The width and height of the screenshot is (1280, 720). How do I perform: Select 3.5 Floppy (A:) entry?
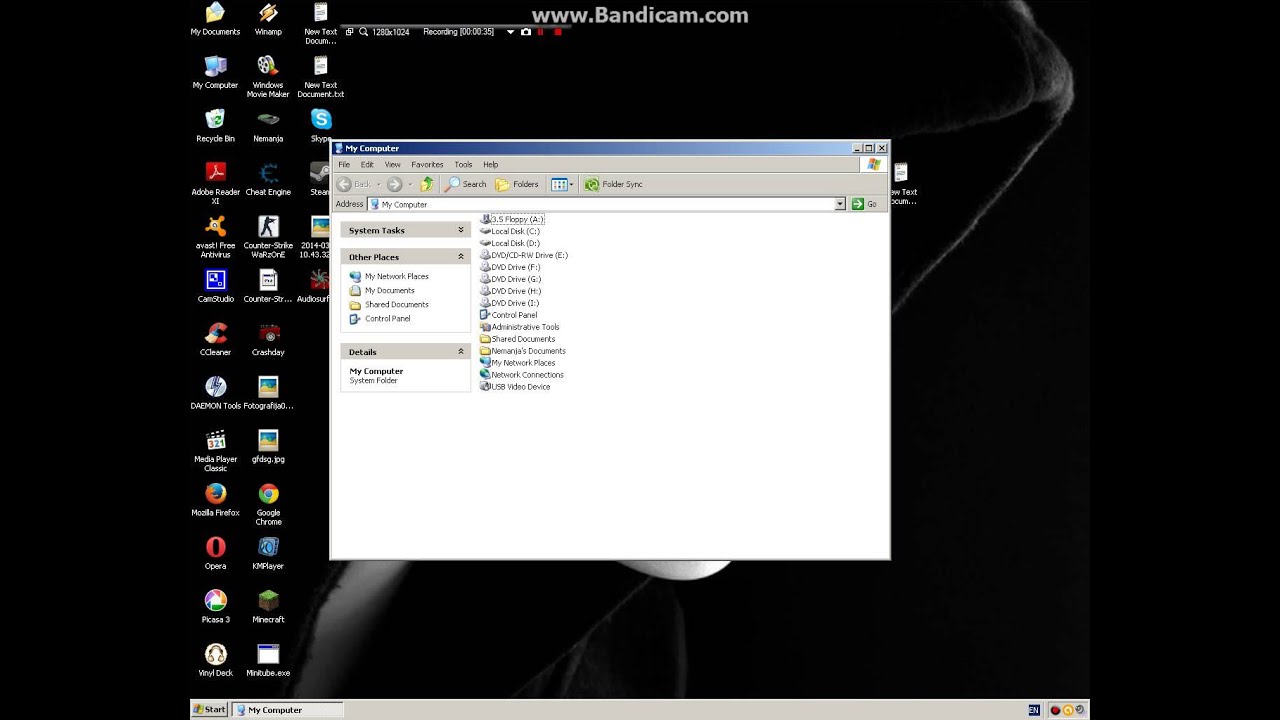[x=512, y=219]
